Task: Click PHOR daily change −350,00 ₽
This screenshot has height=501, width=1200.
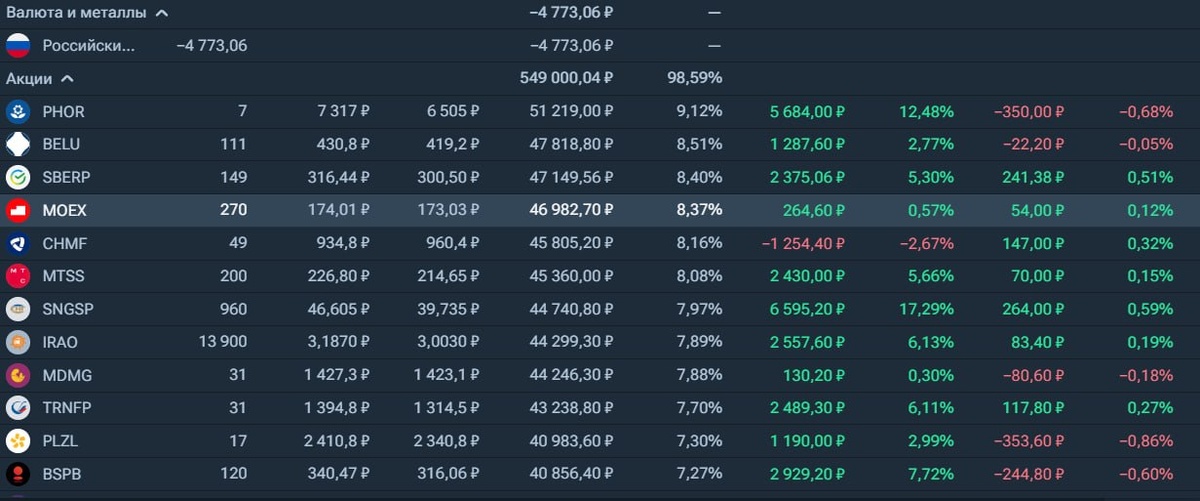Action: point(1029,112)
